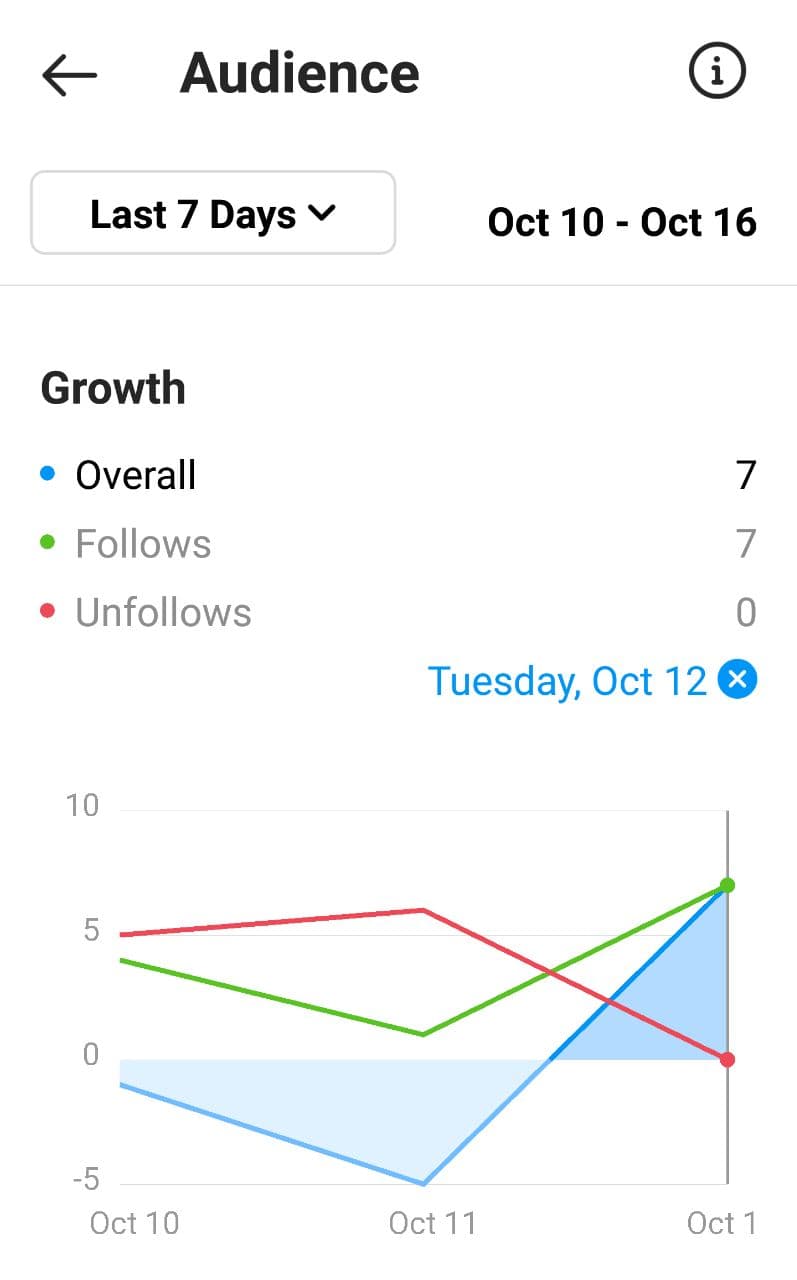Click the blue Overall legend dot
The height and width of the screenshot is (1280, 797).
click(x=47, y=474)
